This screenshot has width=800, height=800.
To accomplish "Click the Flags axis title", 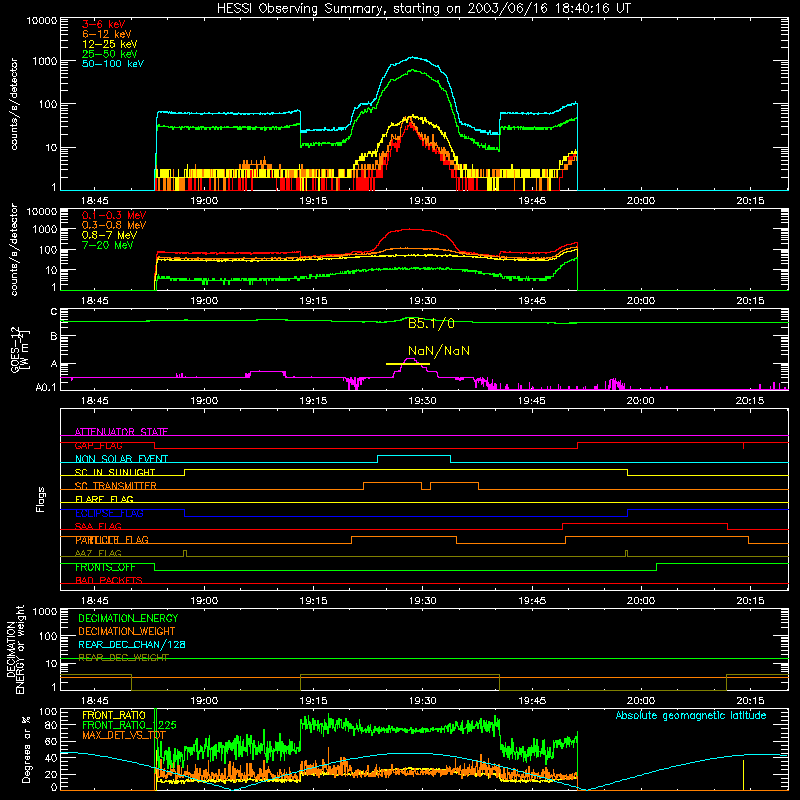I will point(40,499).
